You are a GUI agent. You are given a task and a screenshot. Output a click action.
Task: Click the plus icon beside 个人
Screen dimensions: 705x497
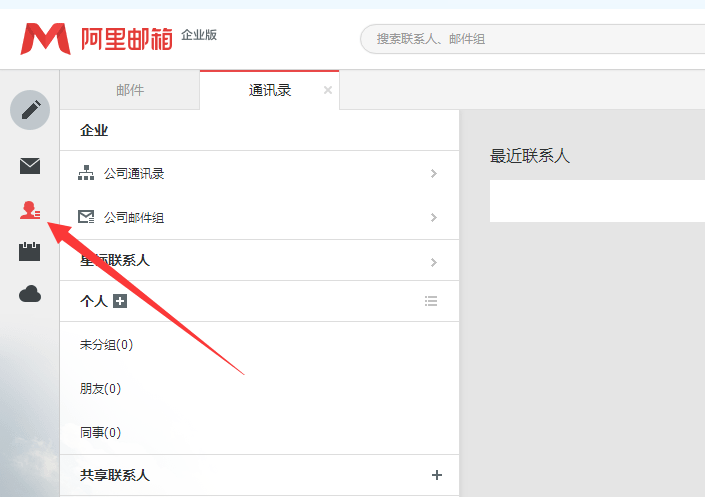(x=120, y=301)
